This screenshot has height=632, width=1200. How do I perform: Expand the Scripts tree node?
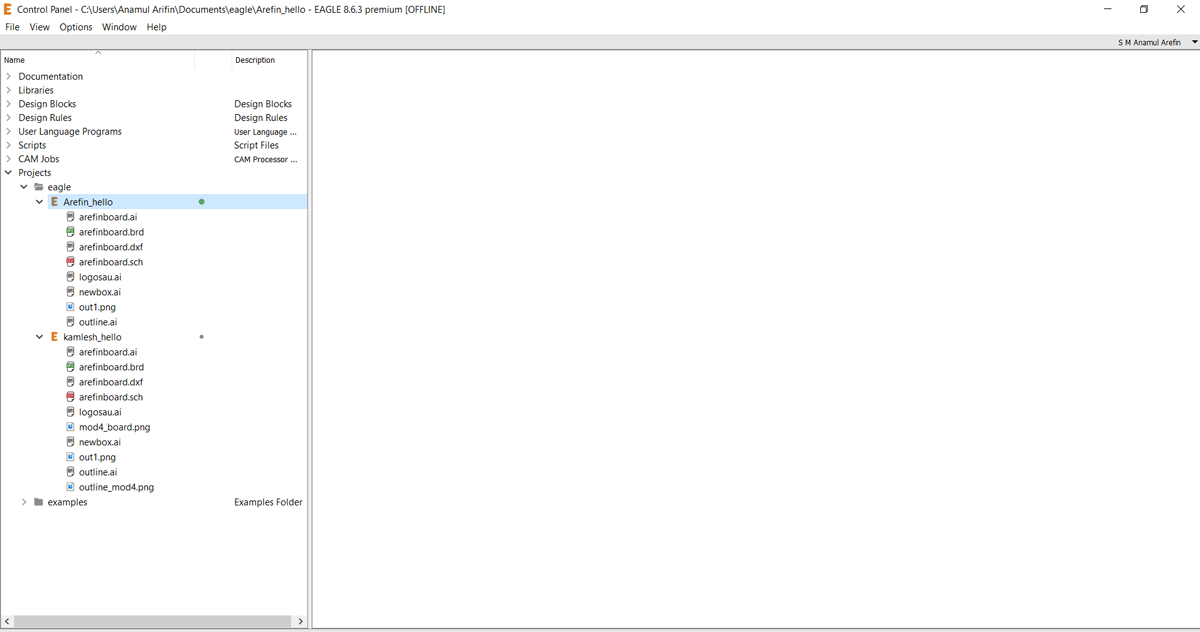click(x=8, y=145)
